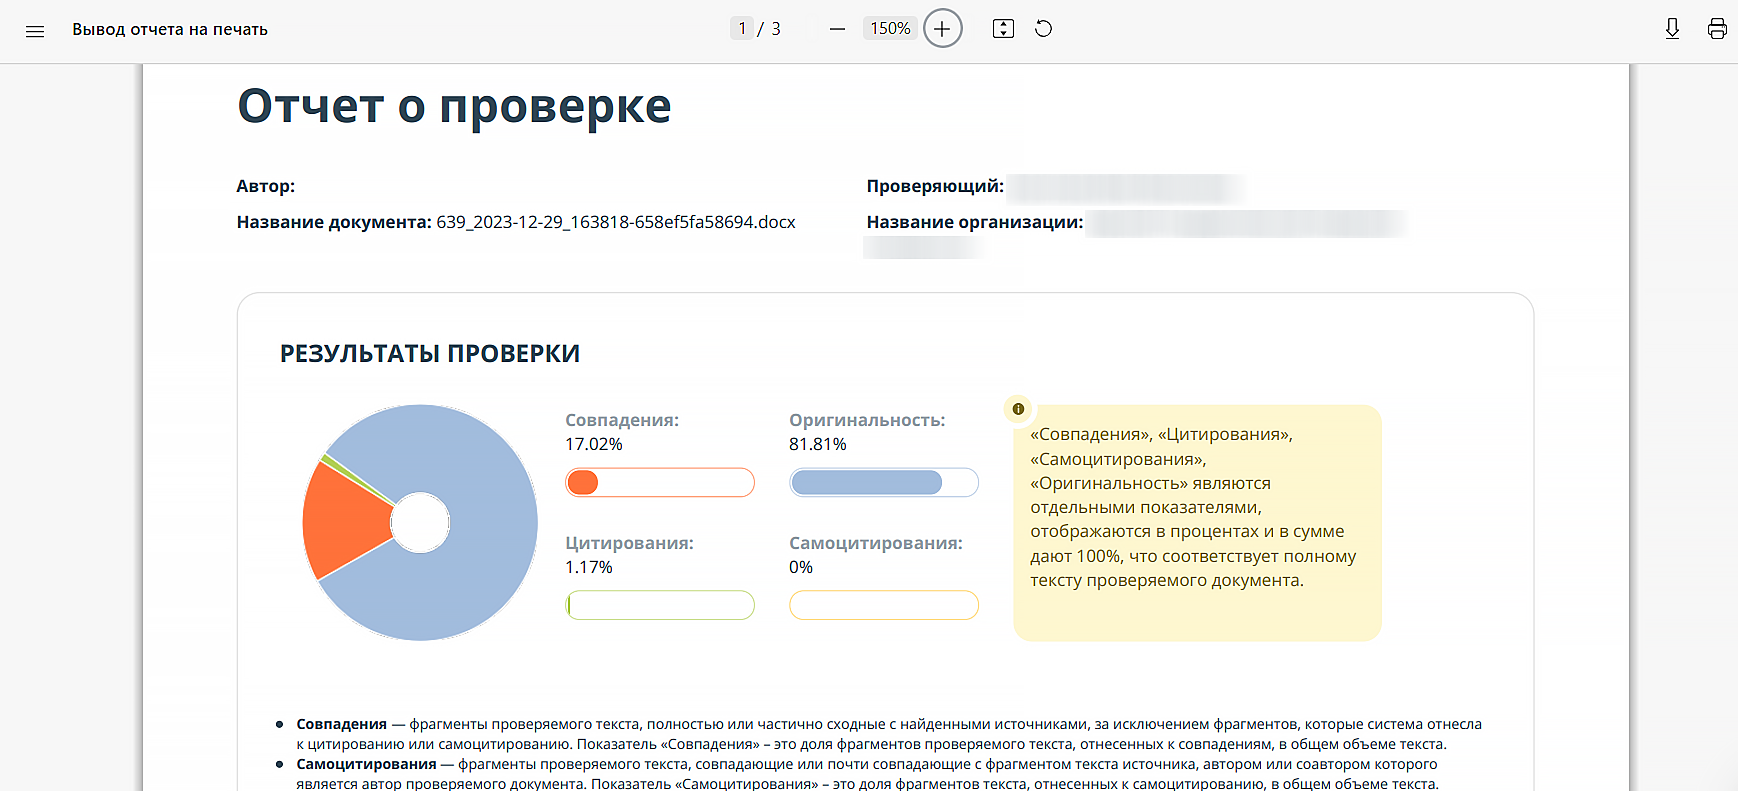Click the green Цитирования progress bar
This screenshot has width=1738, height=791.
pyautogui.click(x=660, y=605)
